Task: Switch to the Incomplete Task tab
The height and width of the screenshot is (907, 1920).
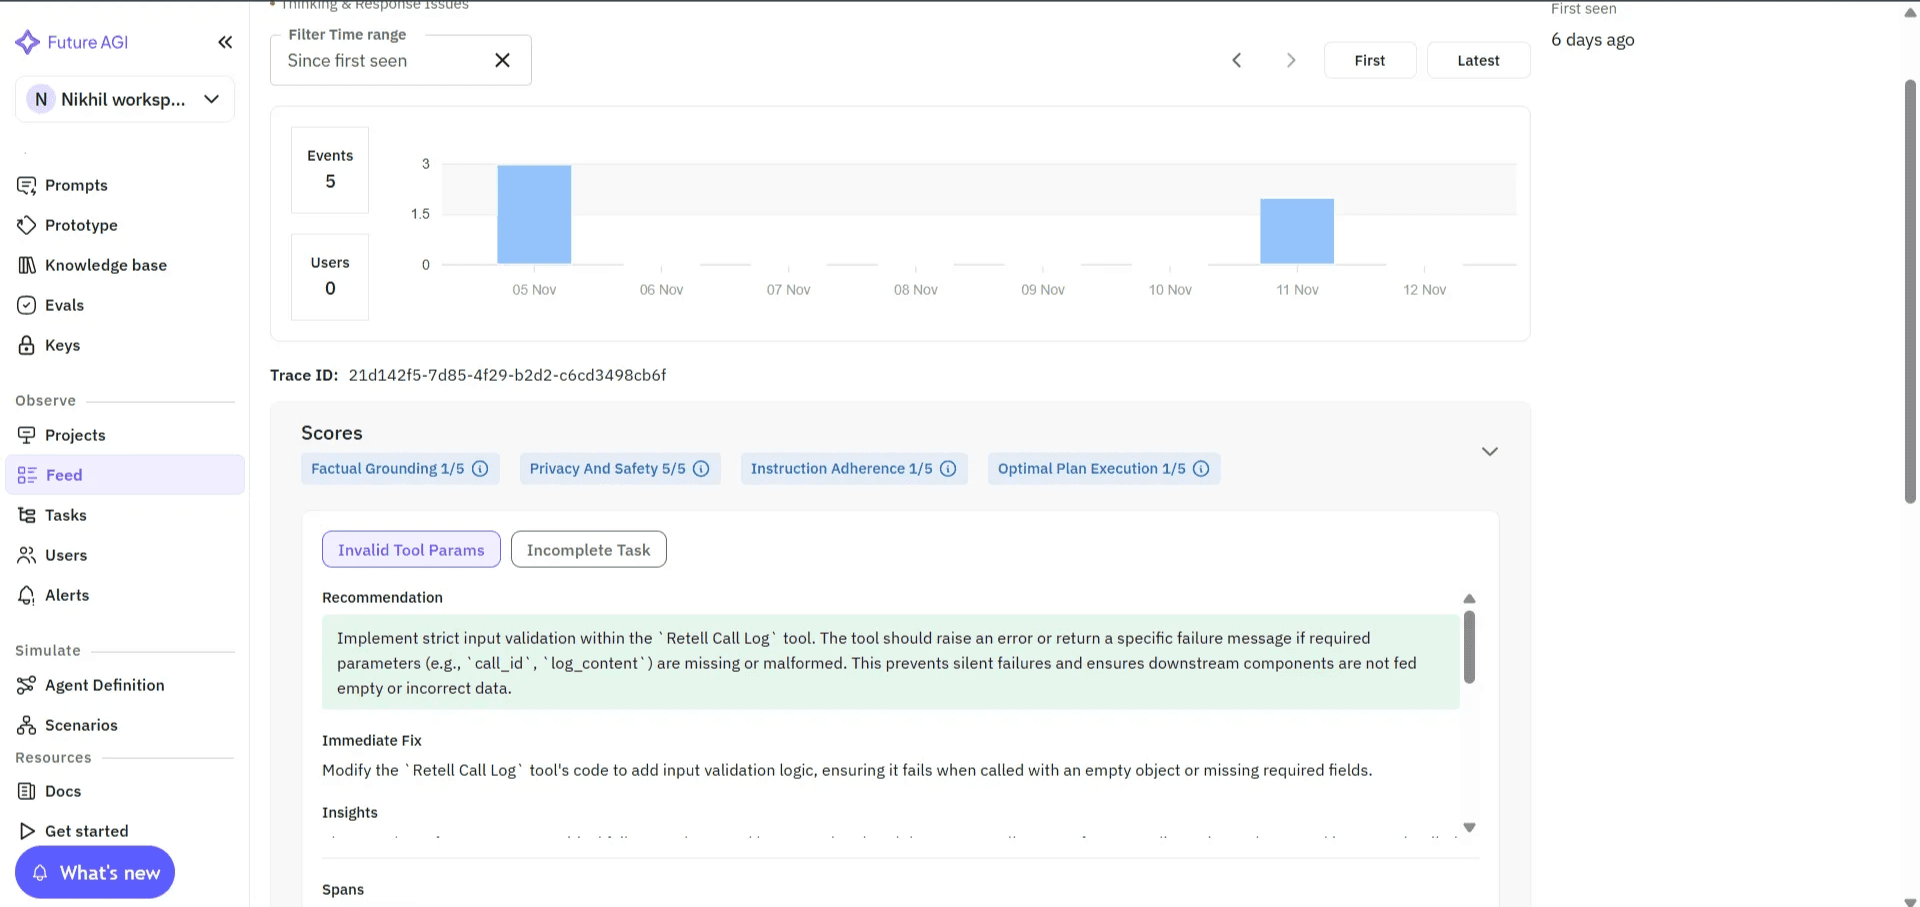Action: click(588, 549)
